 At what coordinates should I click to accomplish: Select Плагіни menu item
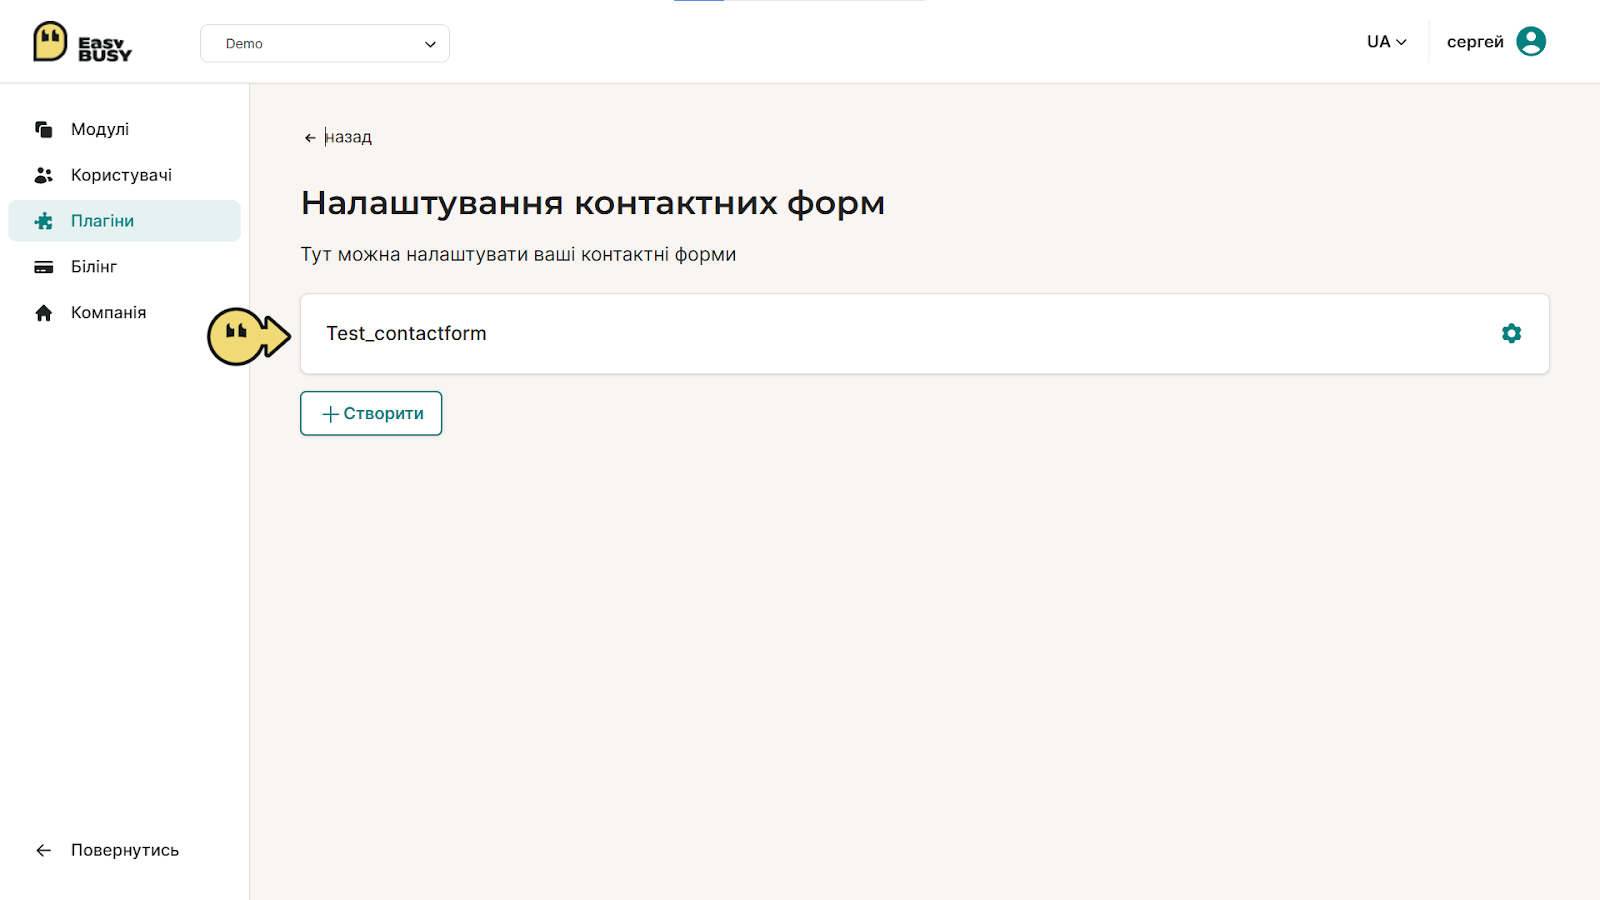[x=124, y=221]
